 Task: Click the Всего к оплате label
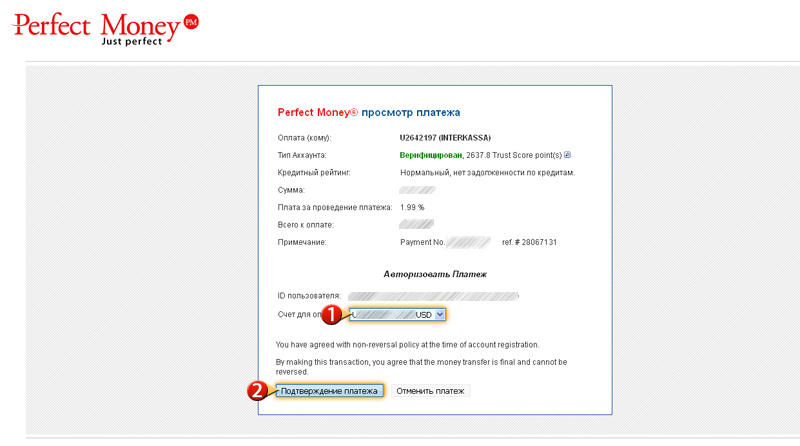(x=305, y=225)
